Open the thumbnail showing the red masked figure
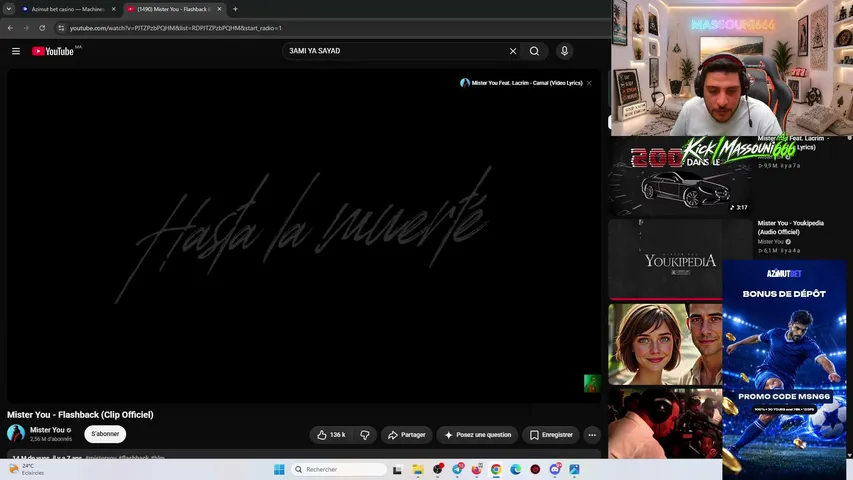 click(665, 423)
